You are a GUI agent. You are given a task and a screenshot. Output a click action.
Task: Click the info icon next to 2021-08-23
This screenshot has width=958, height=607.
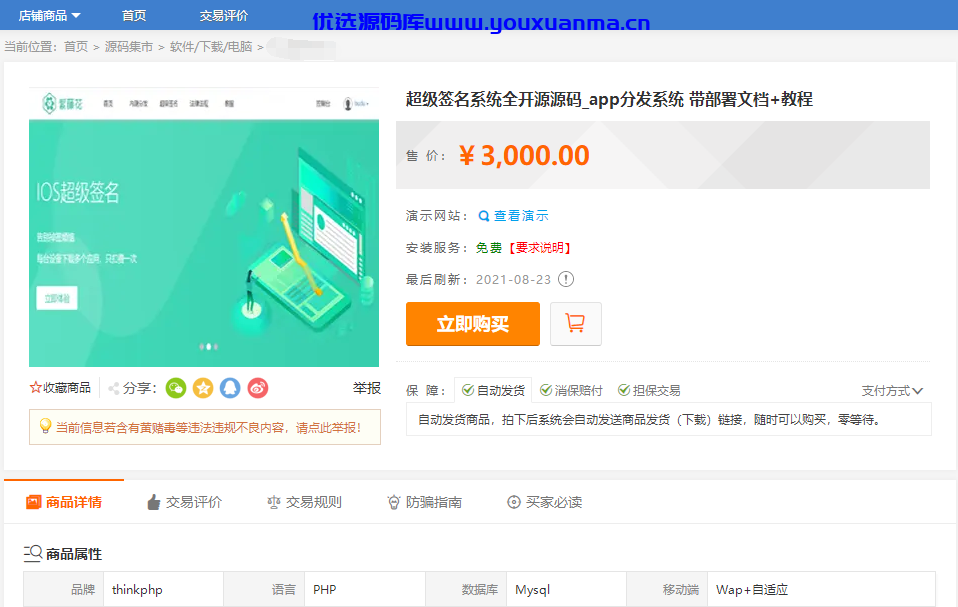pyautogui.click(x=566, y=279)
